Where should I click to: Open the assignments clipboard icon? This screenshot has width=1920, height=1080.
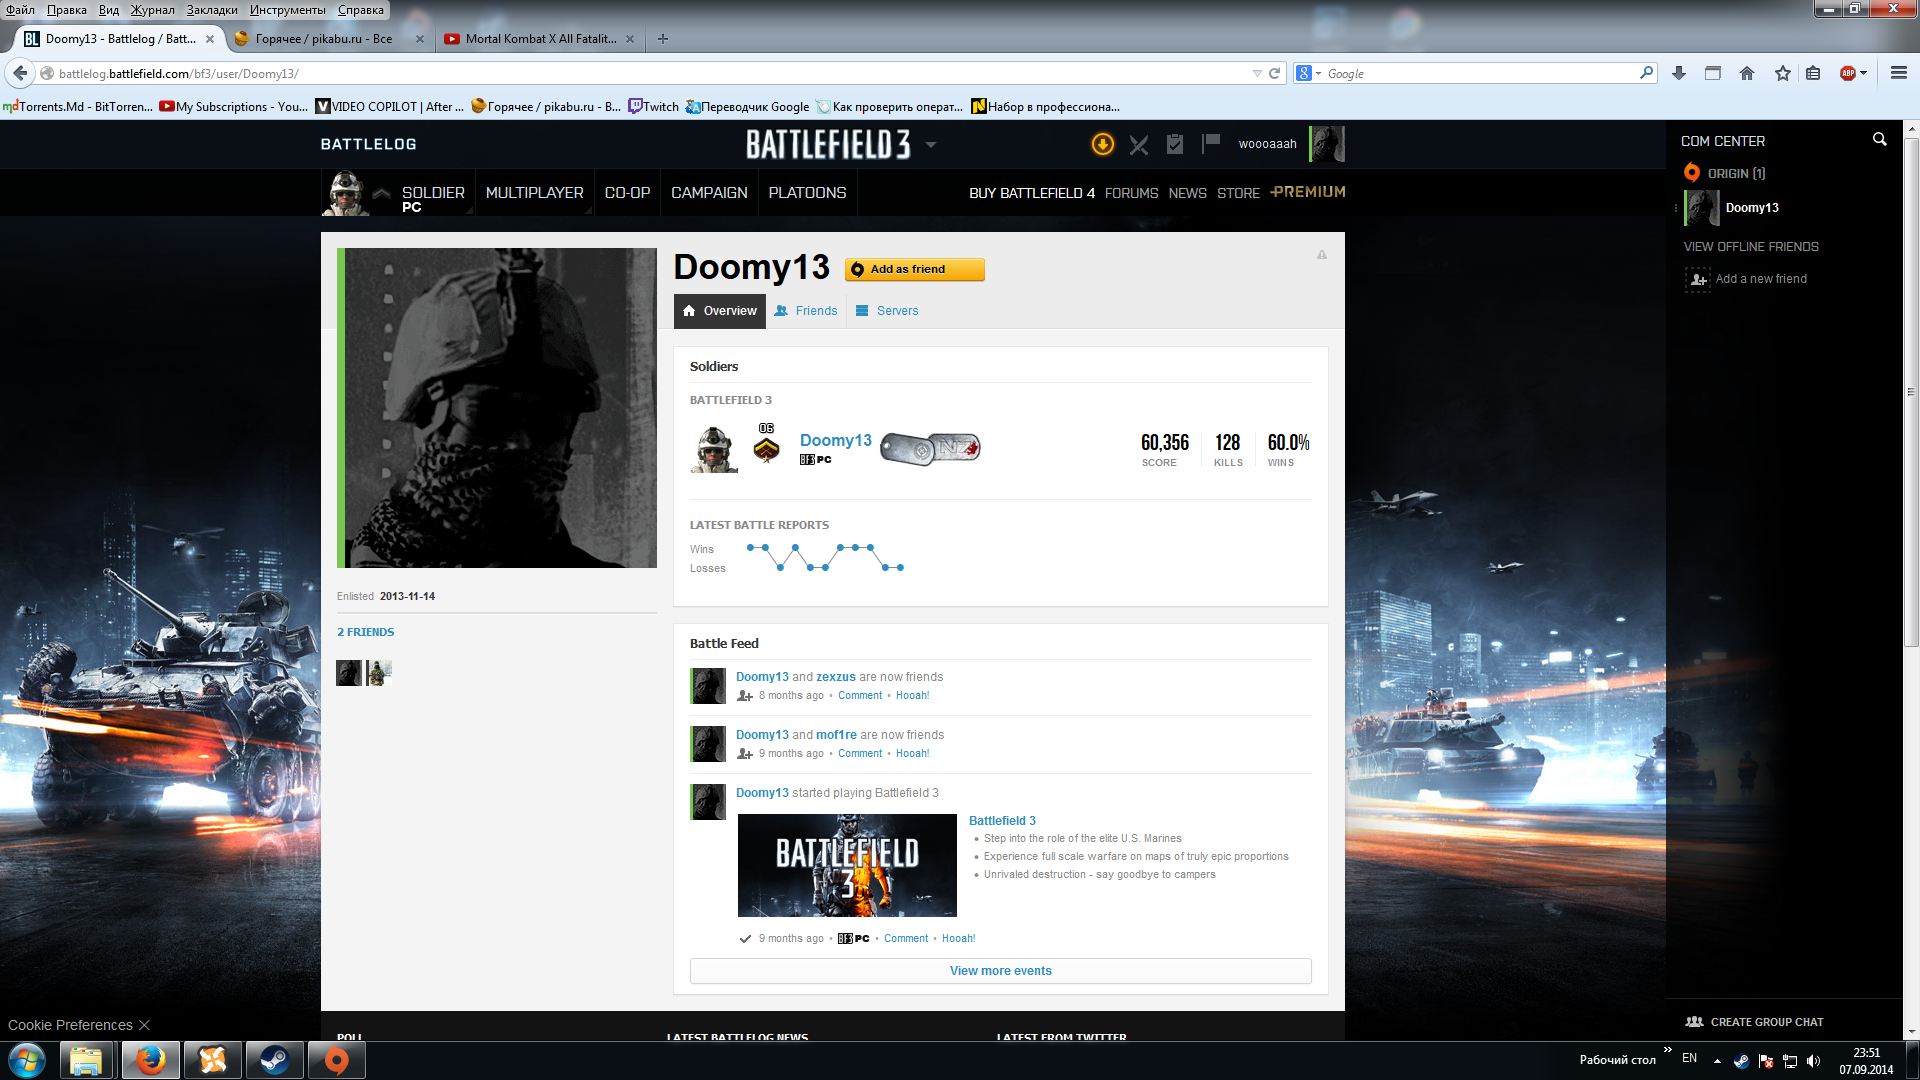(1175, 144)
